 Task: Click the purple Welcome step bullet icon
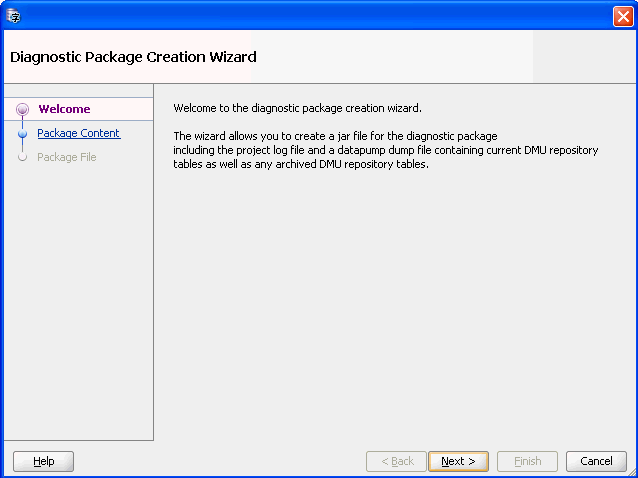coord(23,110)
